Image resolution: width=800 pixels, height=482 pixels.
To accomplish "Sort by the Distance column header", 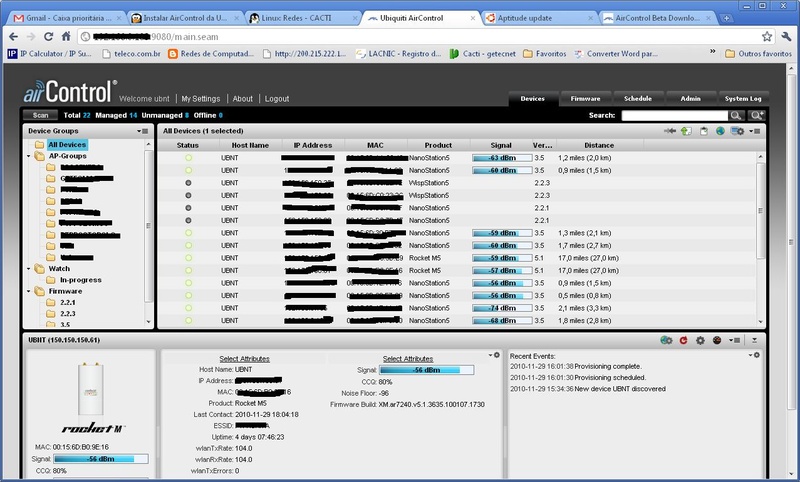I will click(599, 145).
